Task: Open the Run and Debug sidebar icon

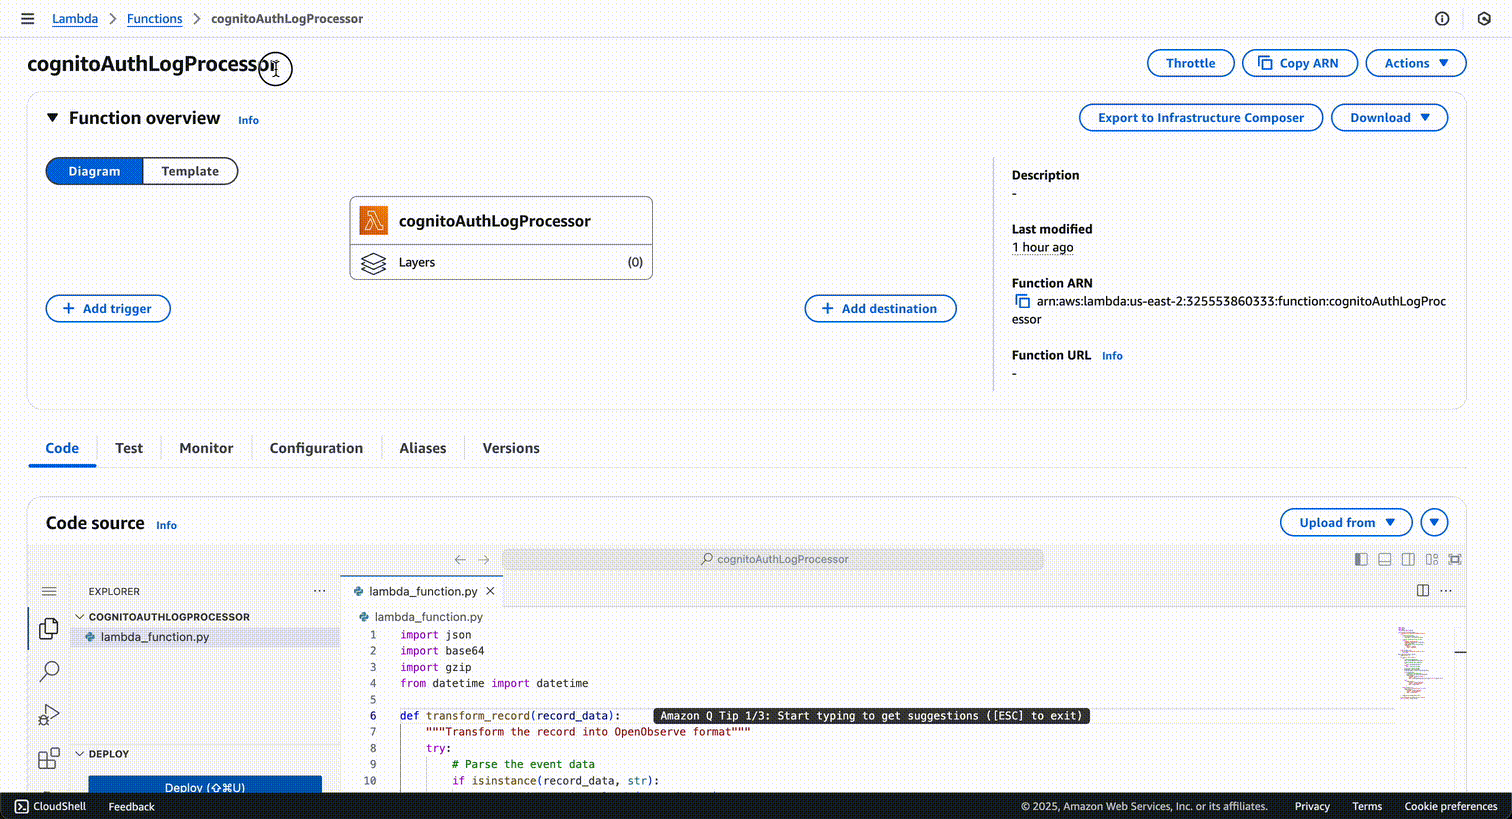Action: tap(48, 714)
